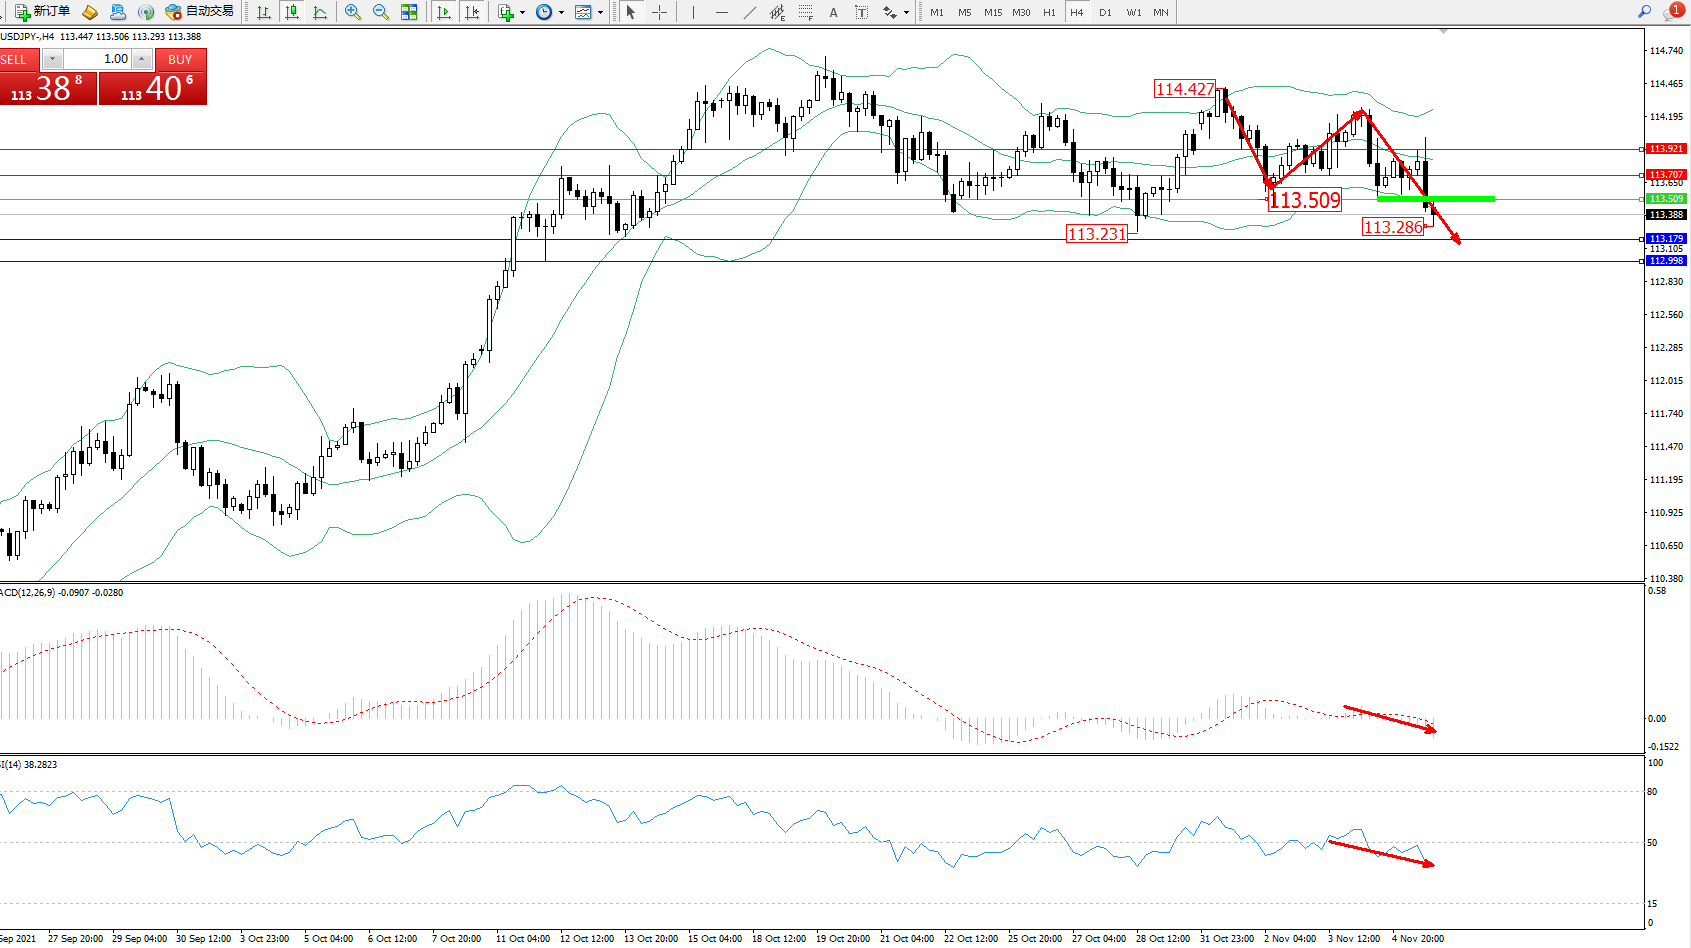This screenshot has height=948, width=1691.
Task: Switch chart to line chart mode
Action: click(x=320, y=12)
